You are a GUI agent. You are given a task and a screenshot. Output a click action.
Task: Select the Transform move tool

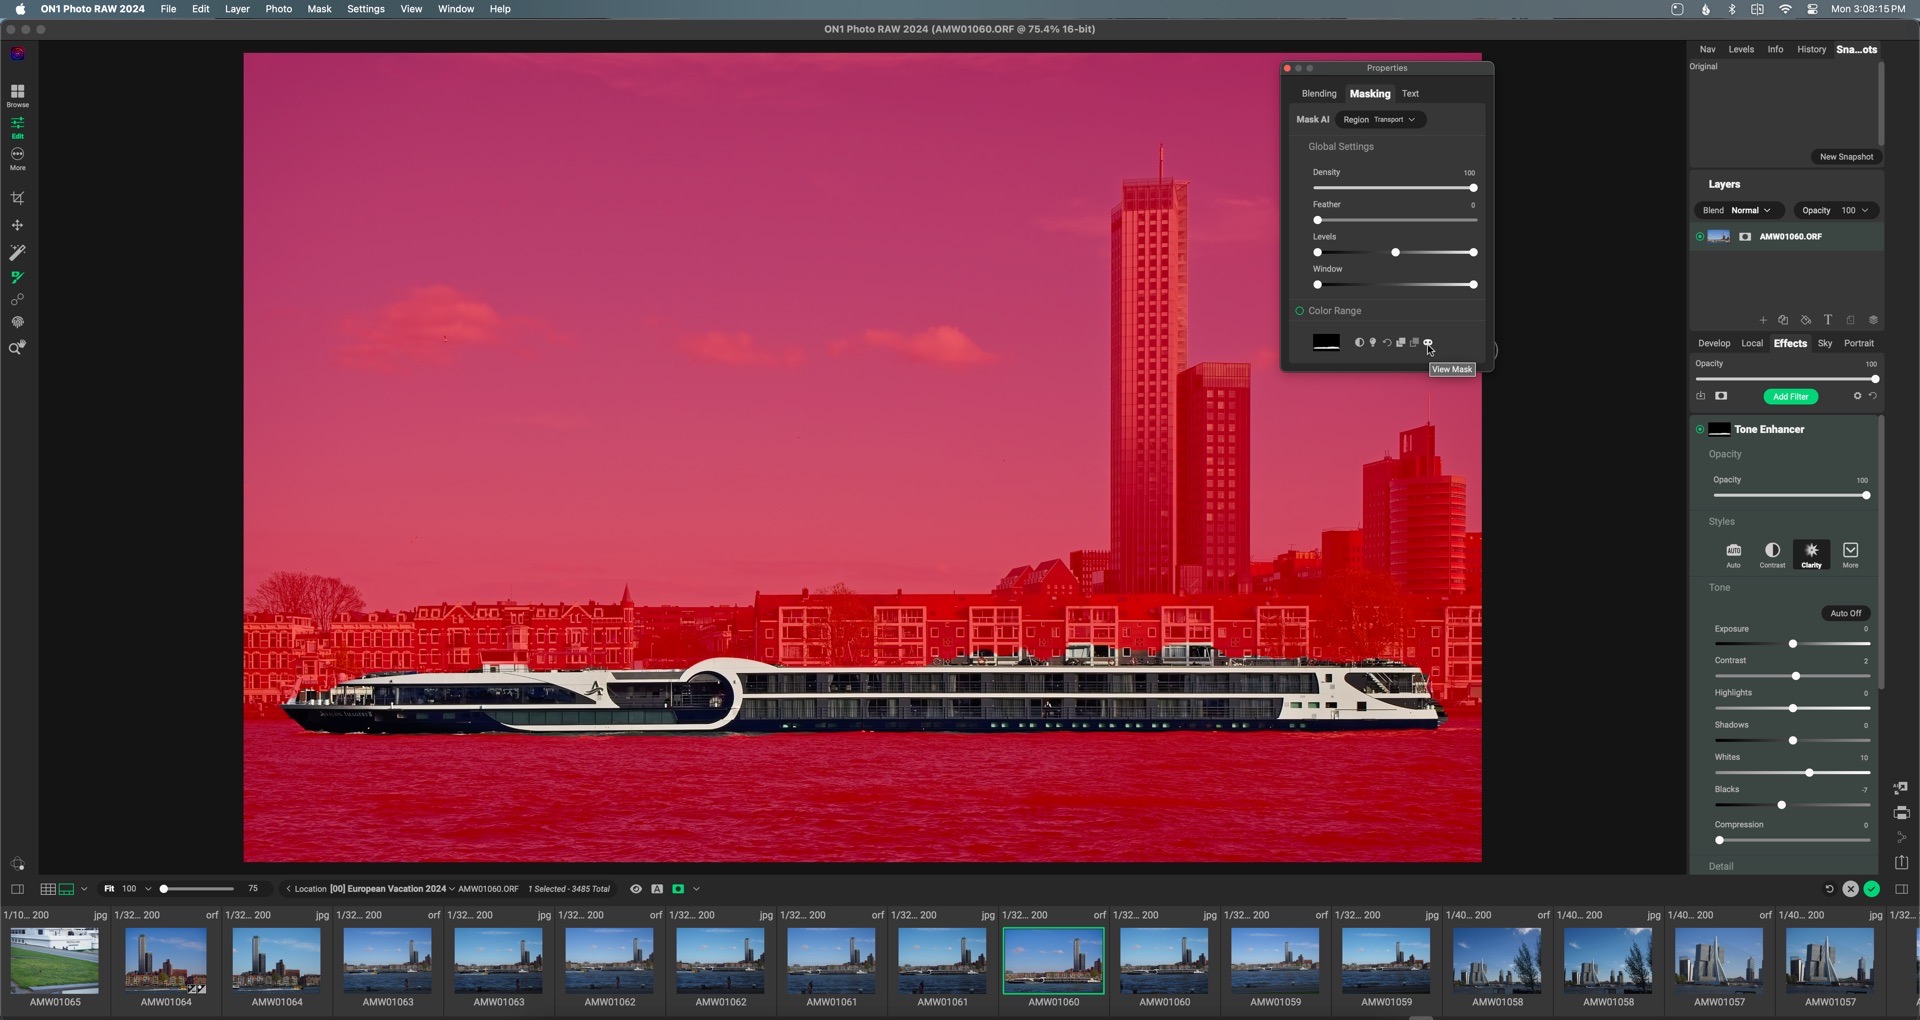point(17,226)
